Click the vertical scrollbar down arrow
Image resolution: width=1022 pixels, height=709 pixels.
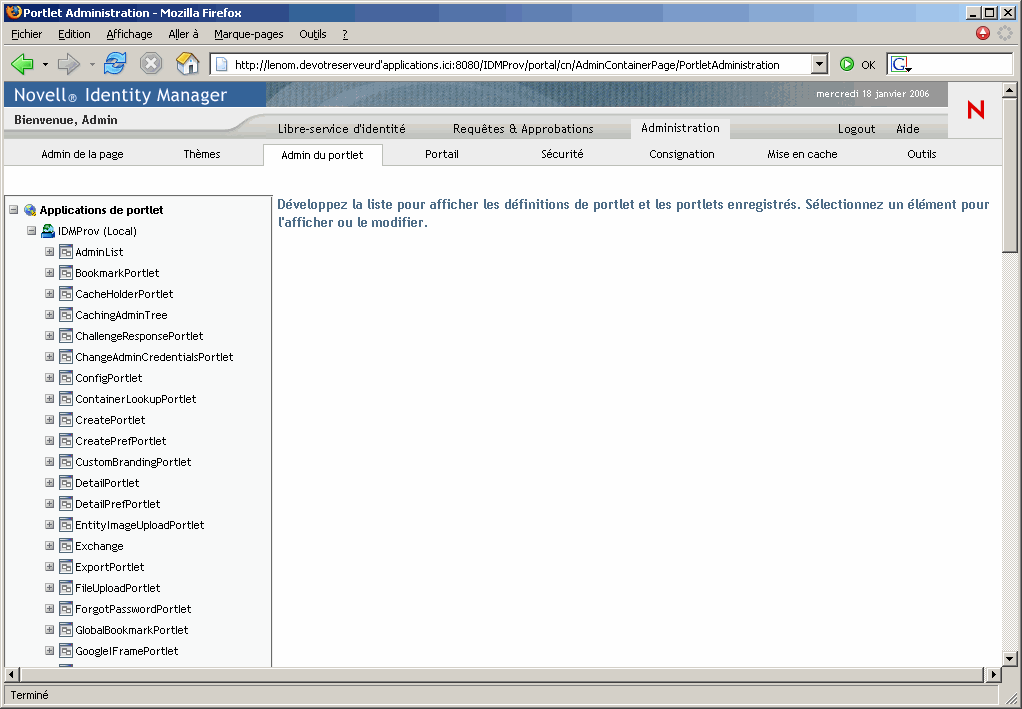[x=1010, y=659]
